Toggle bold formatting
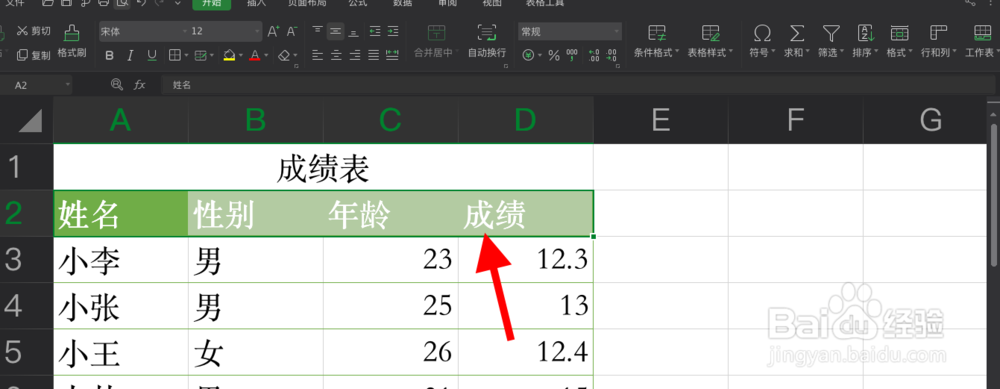This screenshot has width=1000, height=389. coord(109,55)
